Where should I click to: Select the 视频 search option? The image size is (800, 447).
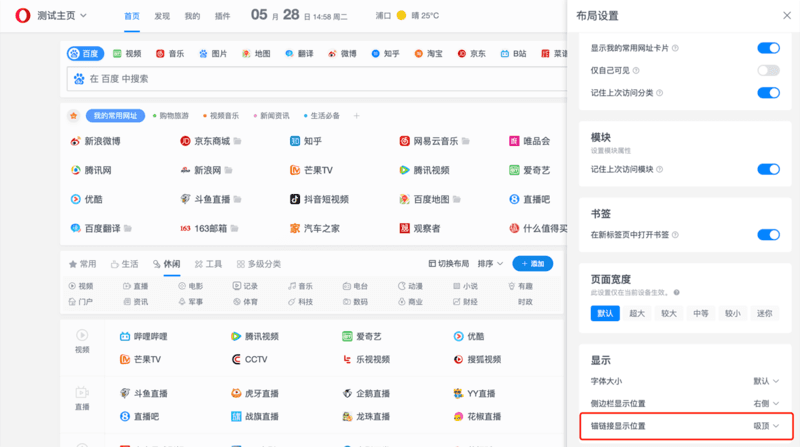127,54
